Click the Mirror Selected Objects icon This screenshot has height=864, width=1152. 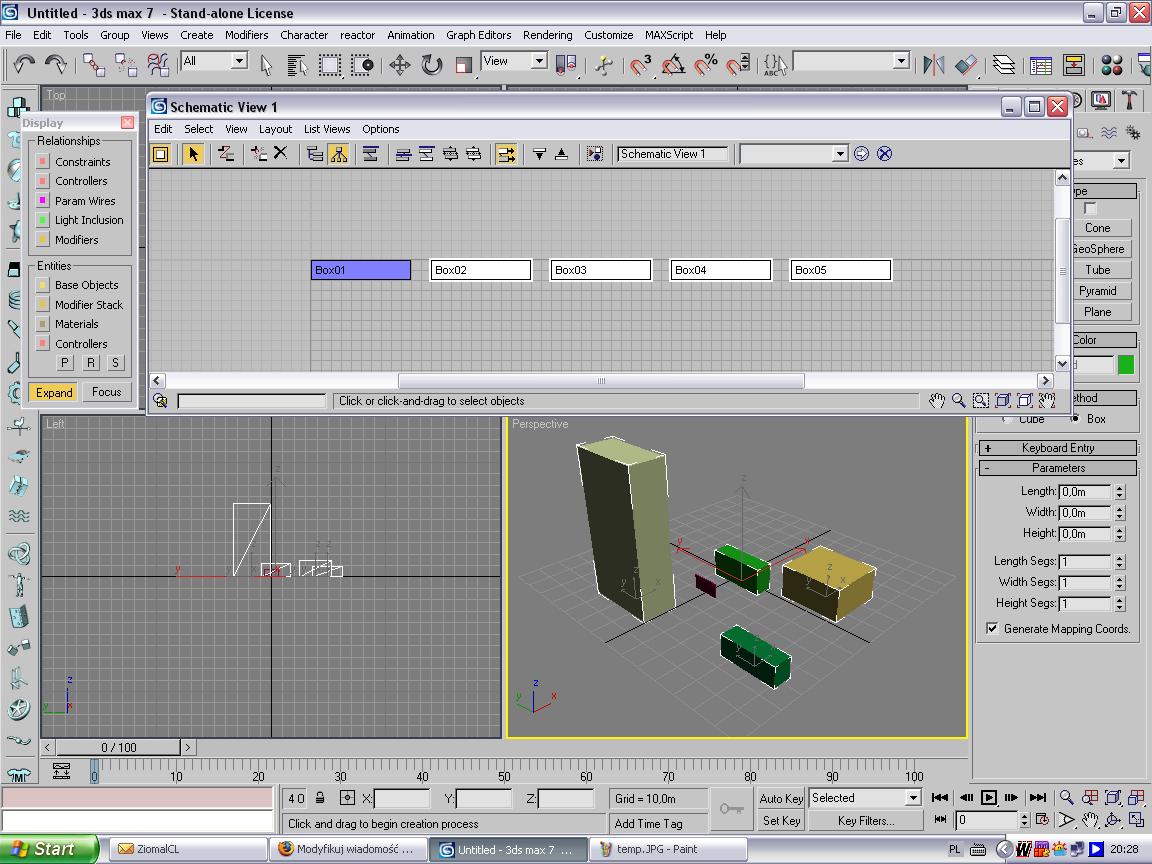point(934,65)
